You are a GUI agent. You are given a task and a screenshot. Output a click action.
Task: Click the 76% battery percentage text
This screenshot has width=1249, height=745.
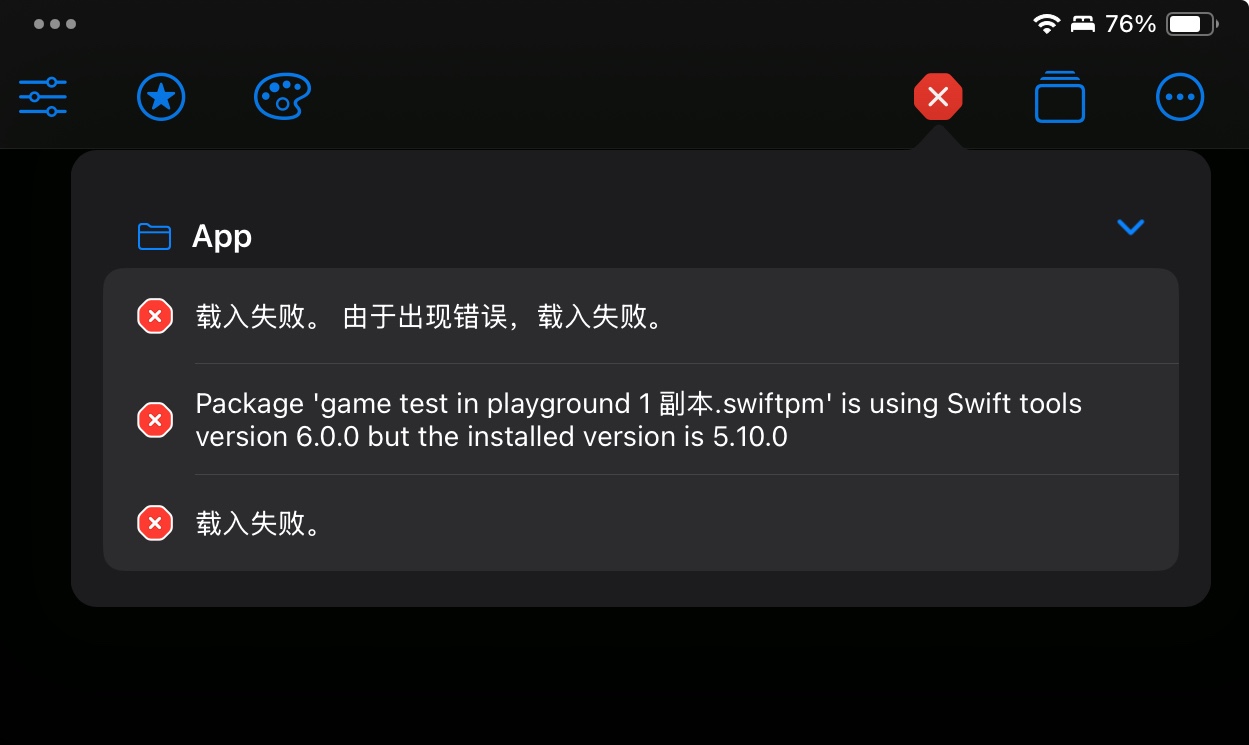1131,24
